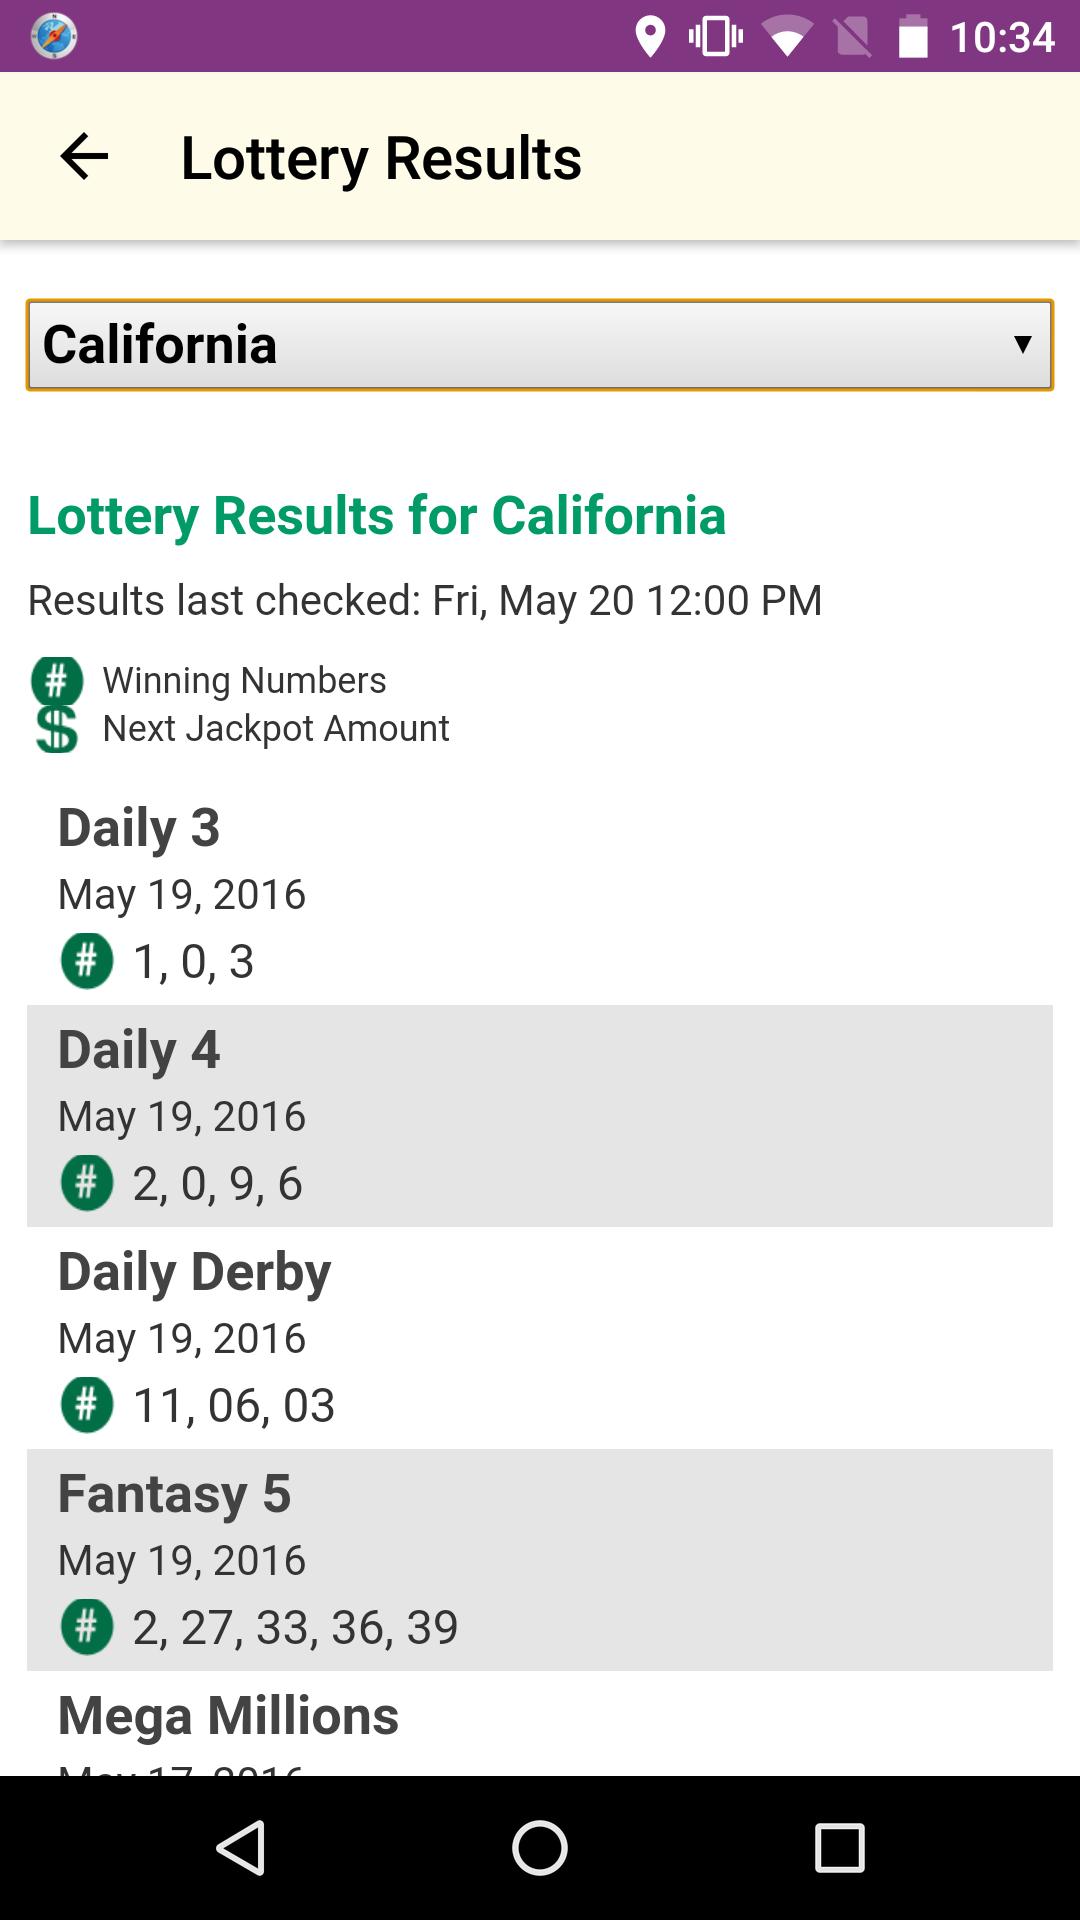The image size is (1080, 1920).
Task: Tap the Daily 3 hash icon
Action: pos(87,961)
